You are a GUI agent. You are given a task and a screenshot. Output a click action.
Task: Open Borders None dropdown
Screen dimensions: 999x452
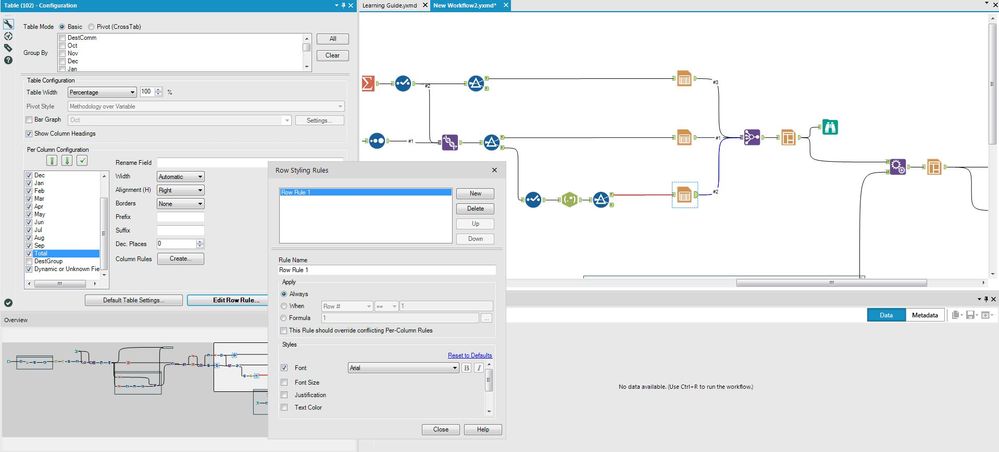[x=180, y=204]
